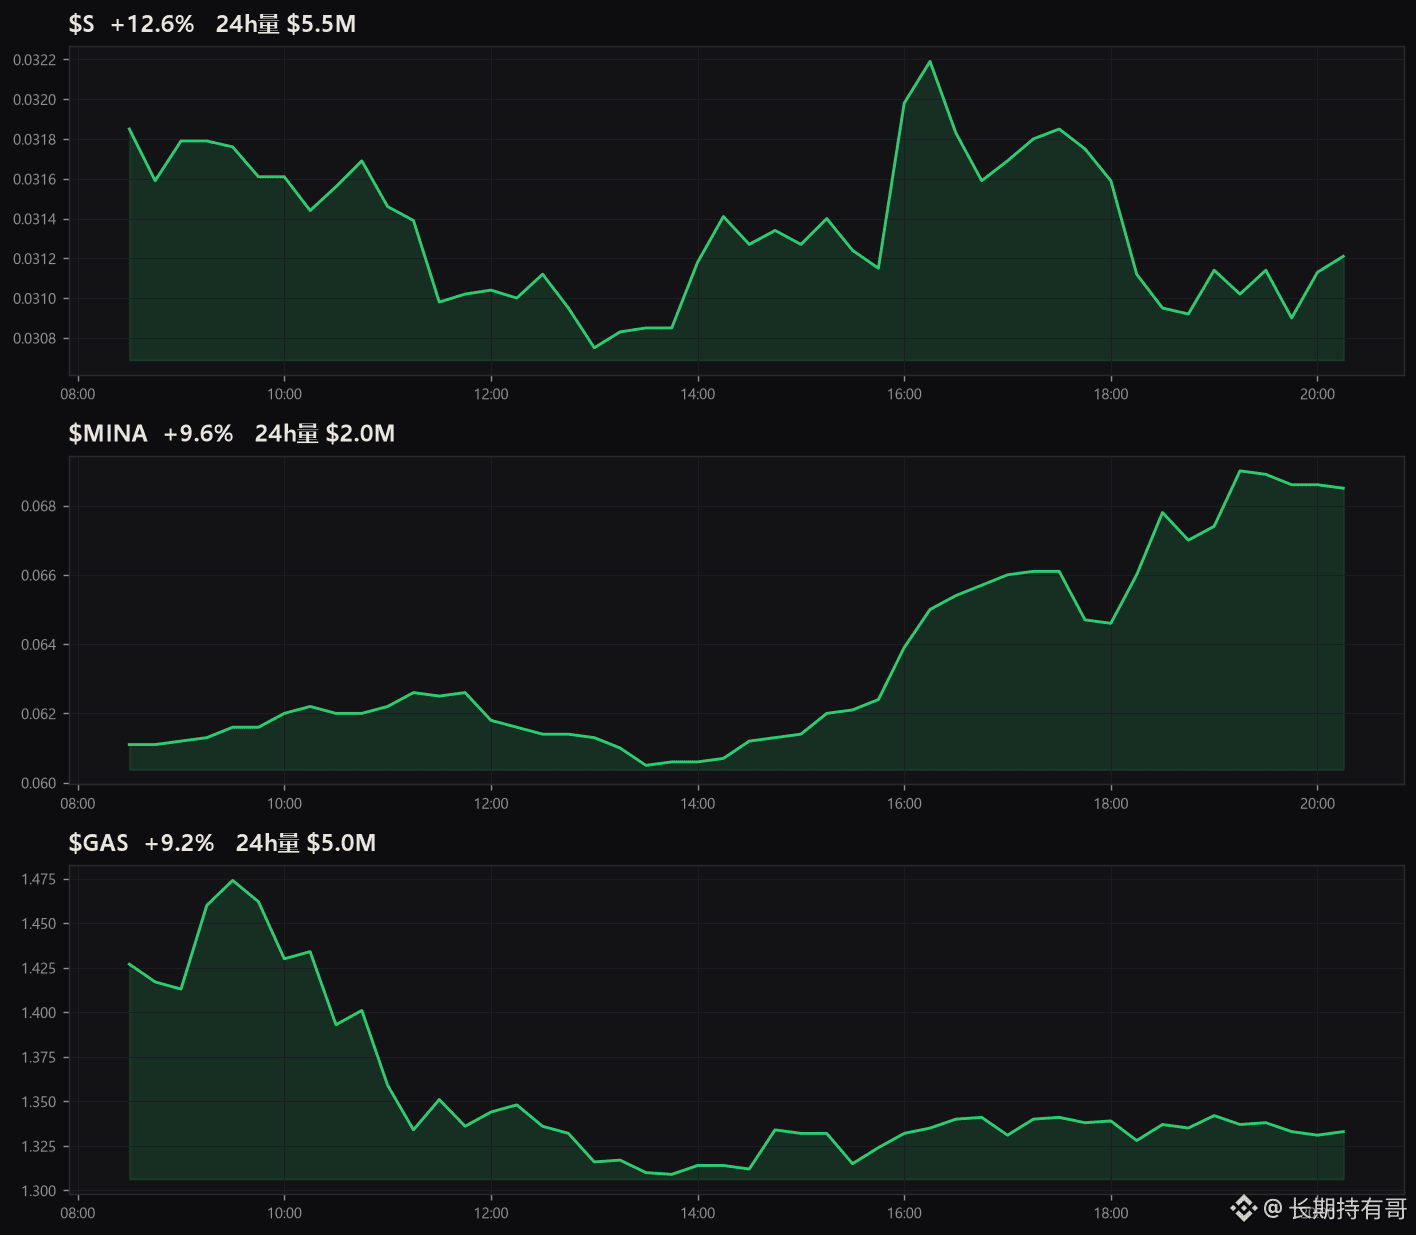The image size is (1416, 1235).
Task: Click the 0.0310 price tick label
Action: click(35, 298)
